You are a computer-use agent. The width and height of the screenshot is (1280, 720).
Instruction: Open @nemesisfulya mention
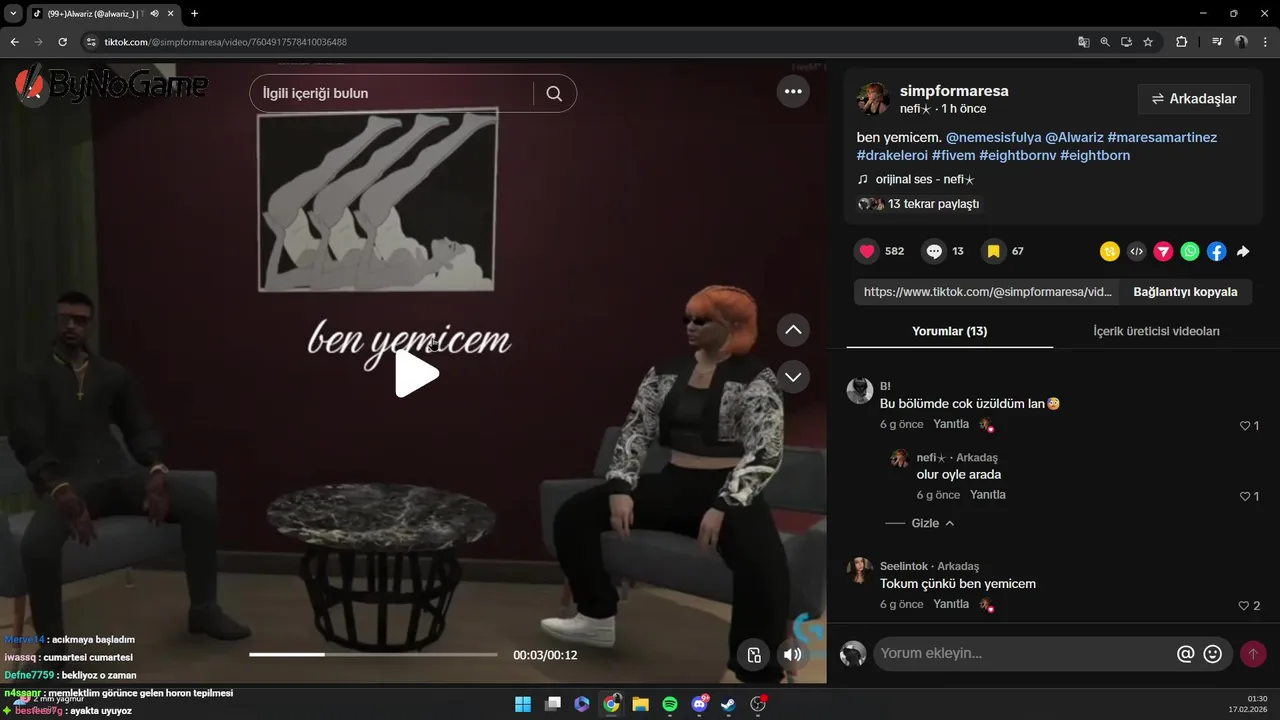[993, 137]
